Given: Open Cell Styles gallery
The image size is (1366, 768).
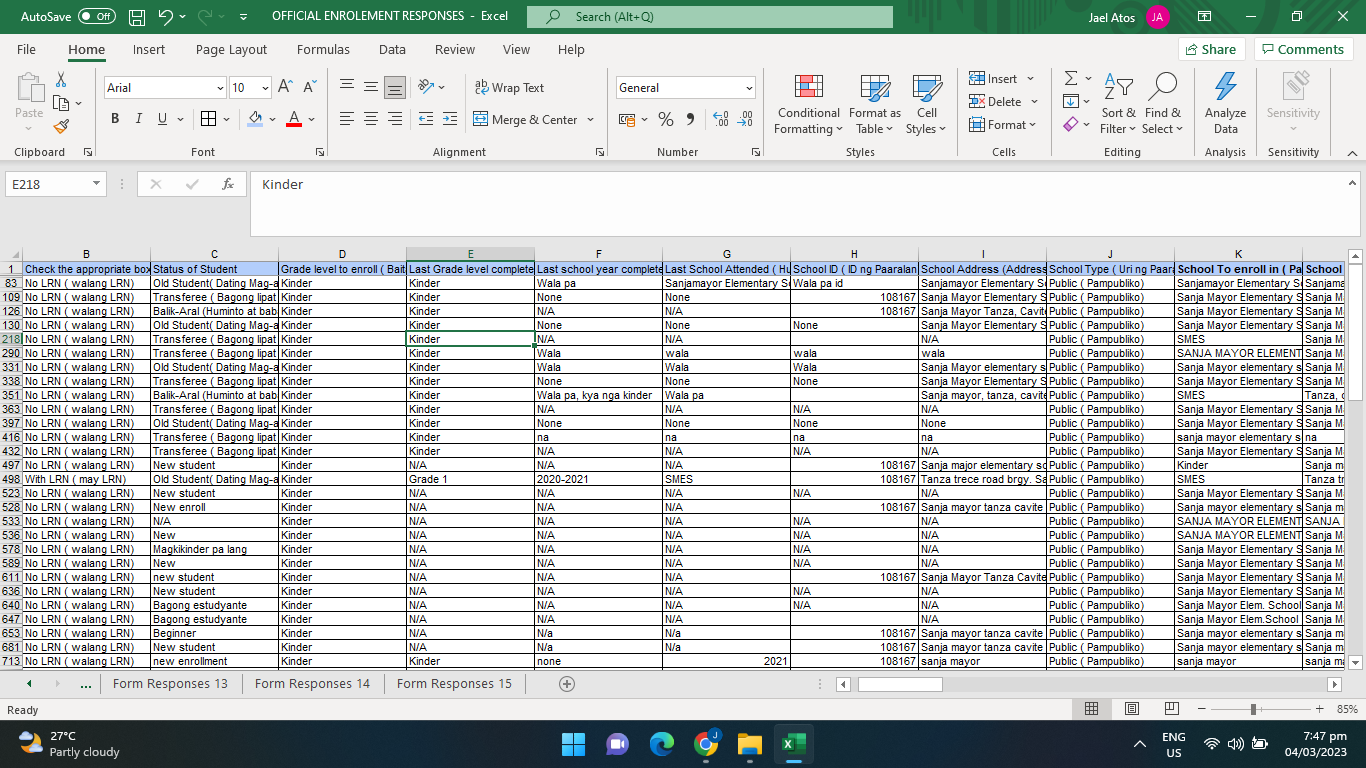Looking at the screenshot, I should 927,104.
